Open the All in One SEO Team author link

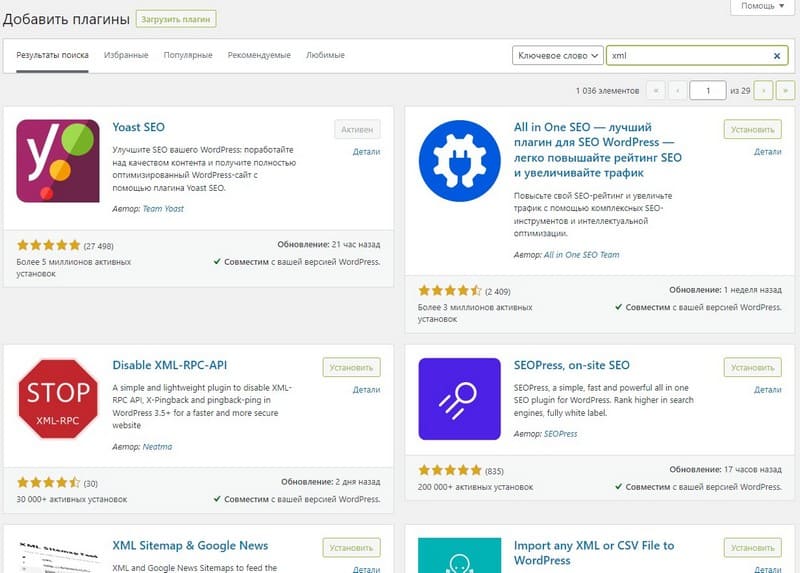(x=582, y=255)
